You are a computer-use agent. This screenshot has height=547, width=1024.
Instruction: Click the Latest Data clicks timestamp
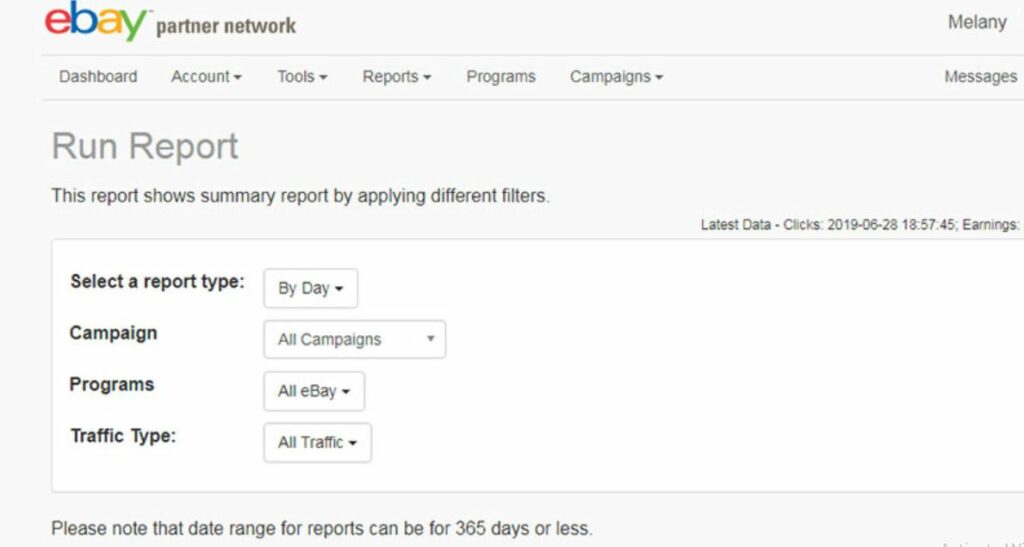[861, 225]
